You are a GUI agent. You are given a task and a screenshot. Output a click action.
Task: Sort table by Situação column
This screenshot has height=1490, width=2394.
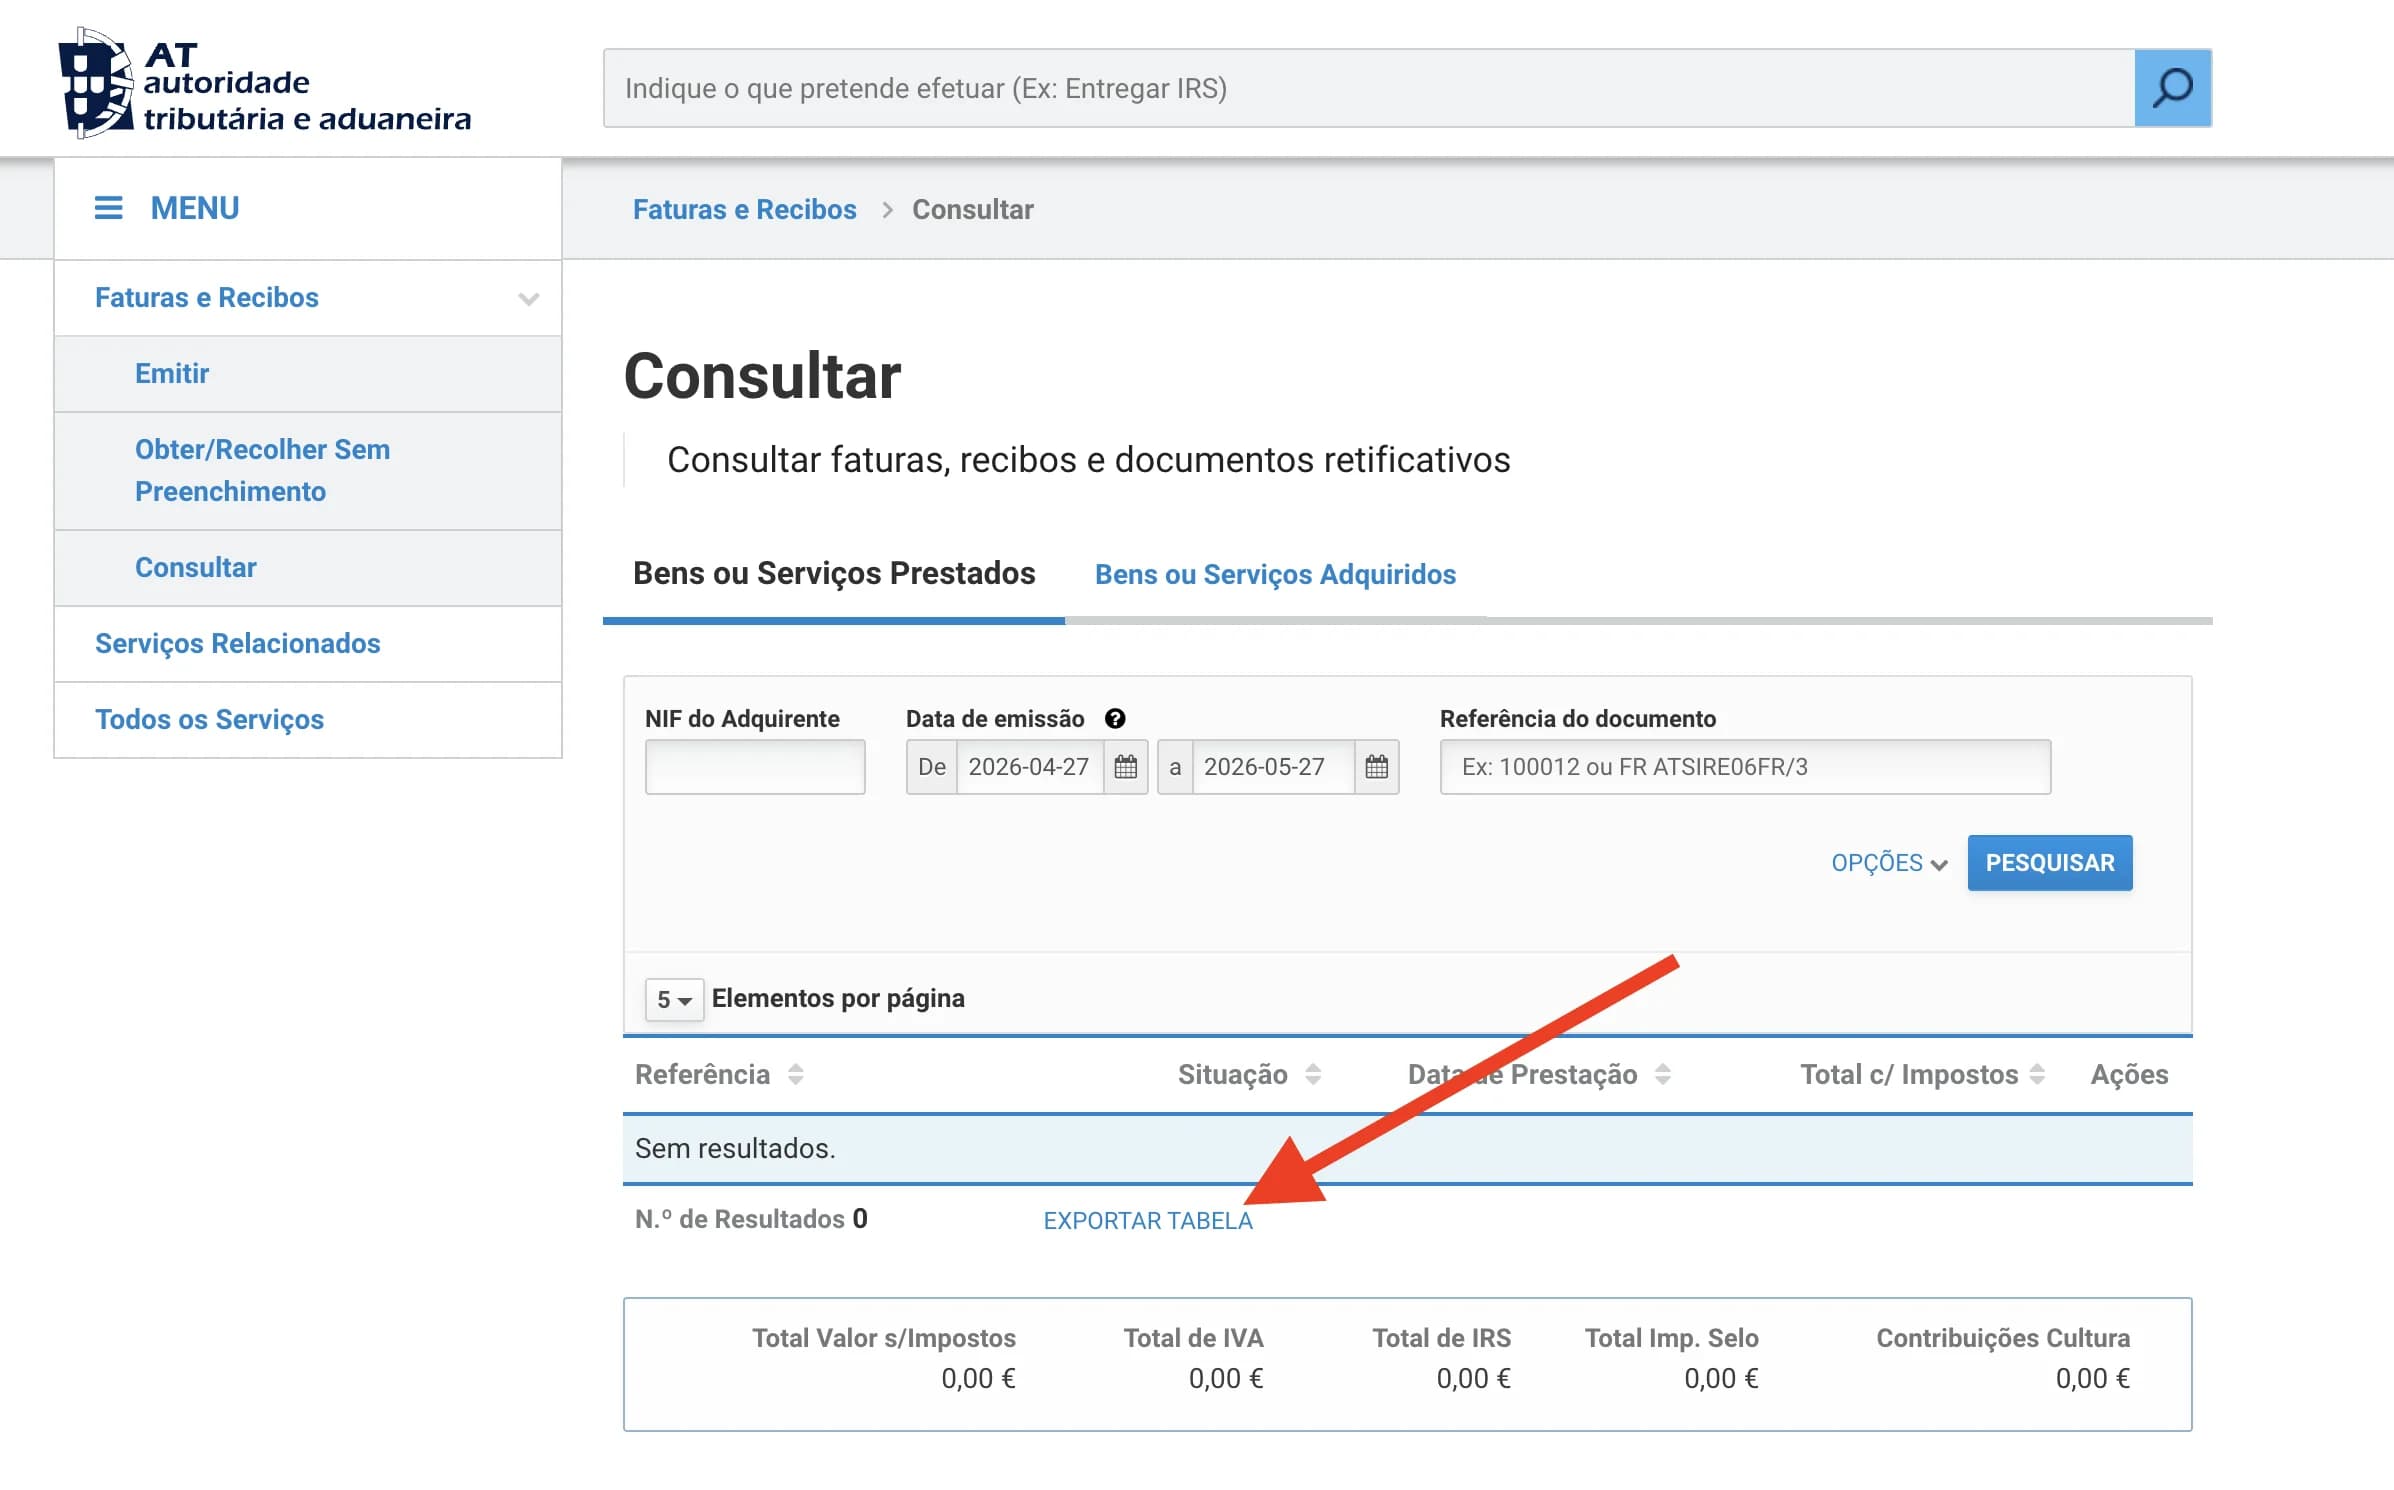[1313, 1074]
